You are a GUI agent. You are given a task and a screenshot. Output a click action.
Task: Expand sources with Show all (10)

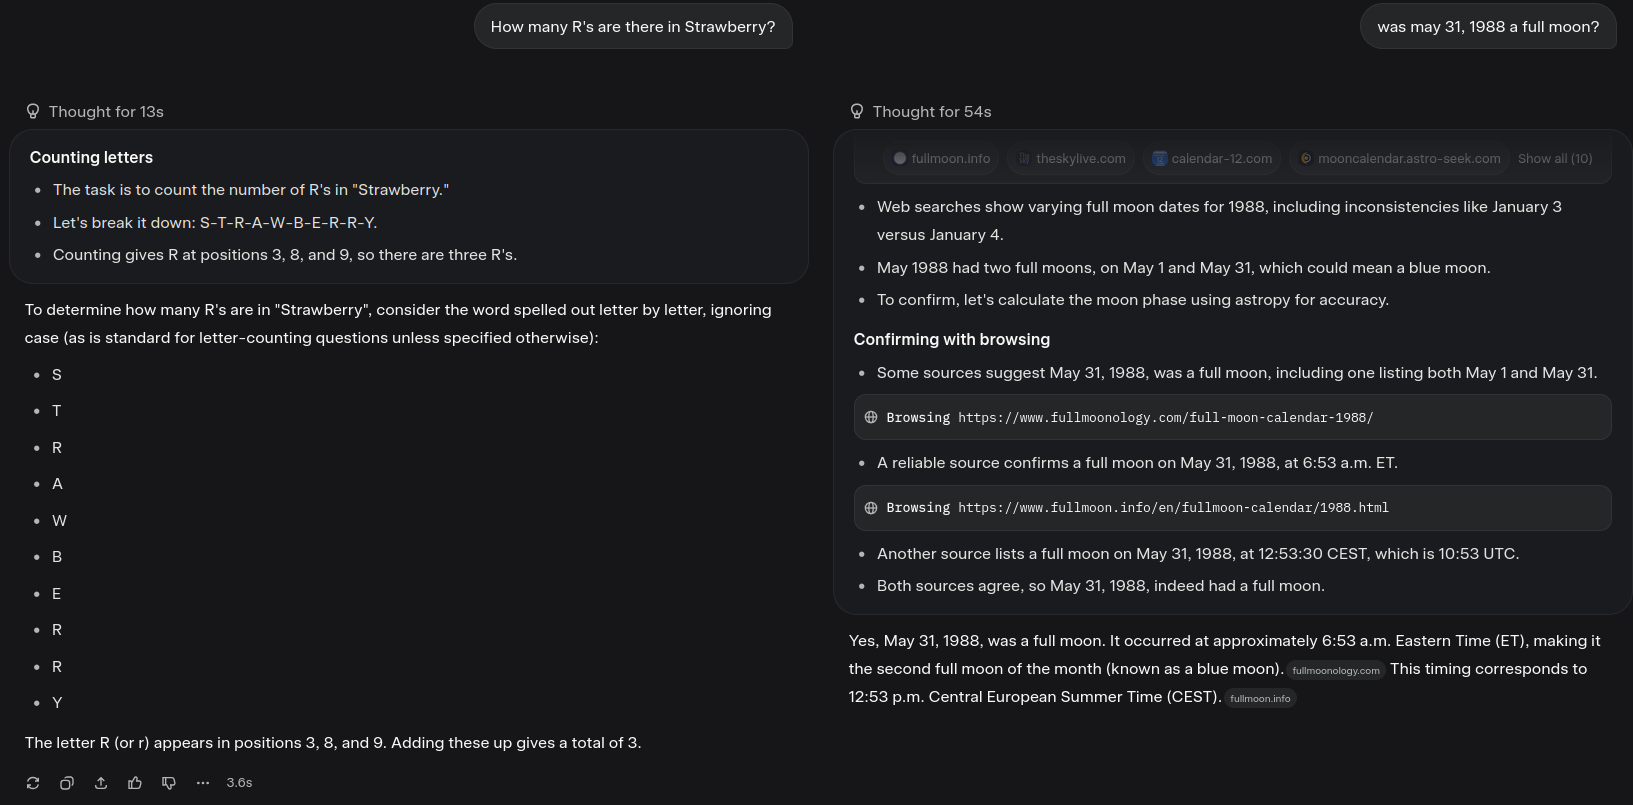coord(1555,158)
